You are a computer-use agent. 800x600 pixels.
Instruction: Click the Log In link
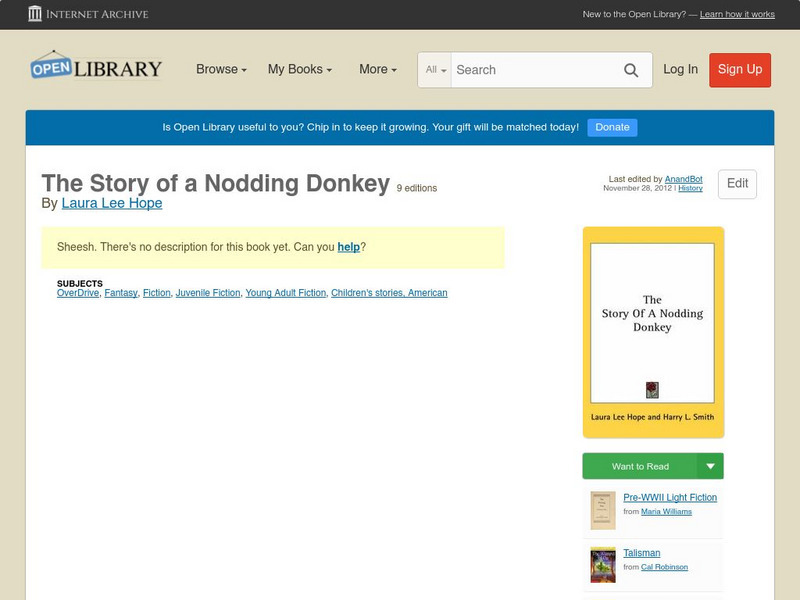(680, 69)
